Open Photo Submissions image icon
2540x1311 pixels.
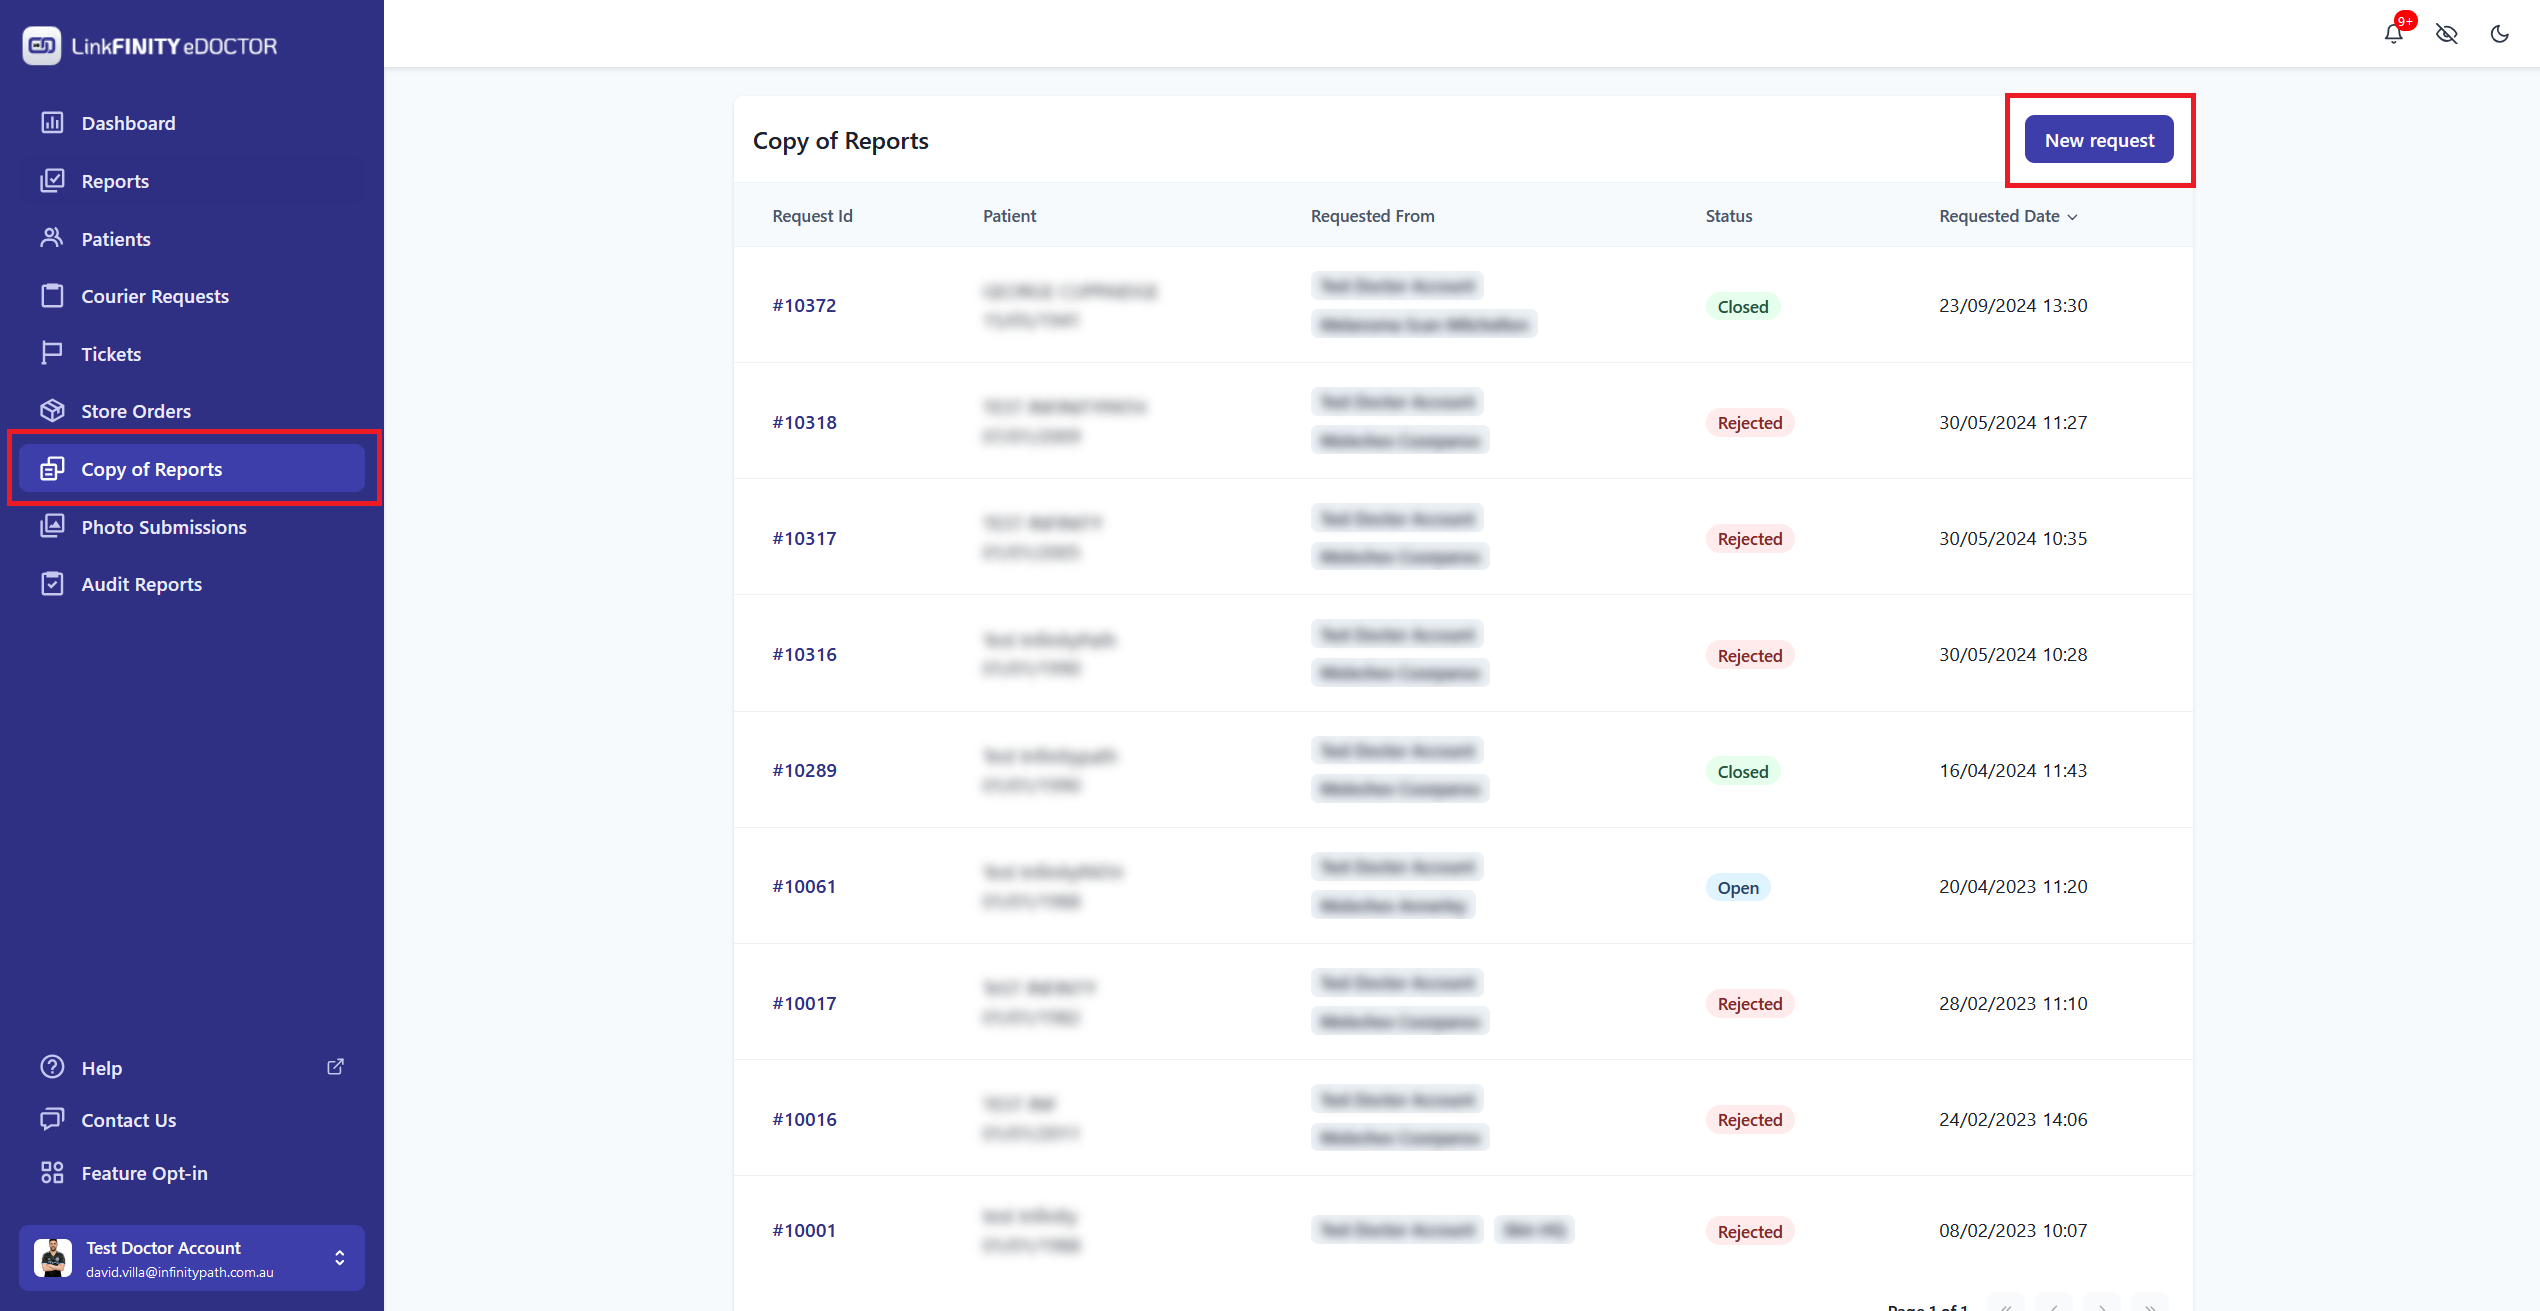click(x=52, y=526)
